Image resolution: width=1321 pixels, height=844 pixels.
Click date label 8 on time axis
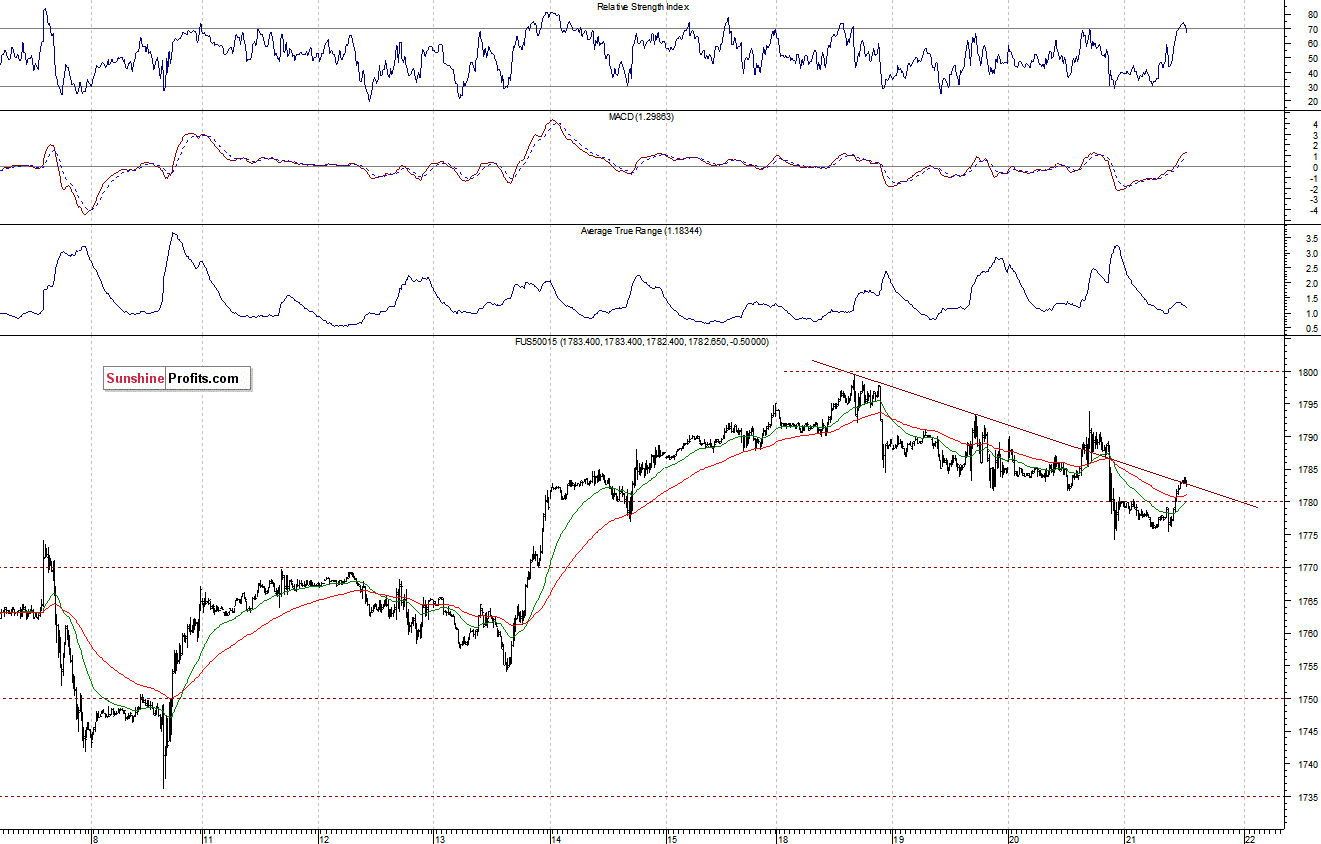pos(93,838)
